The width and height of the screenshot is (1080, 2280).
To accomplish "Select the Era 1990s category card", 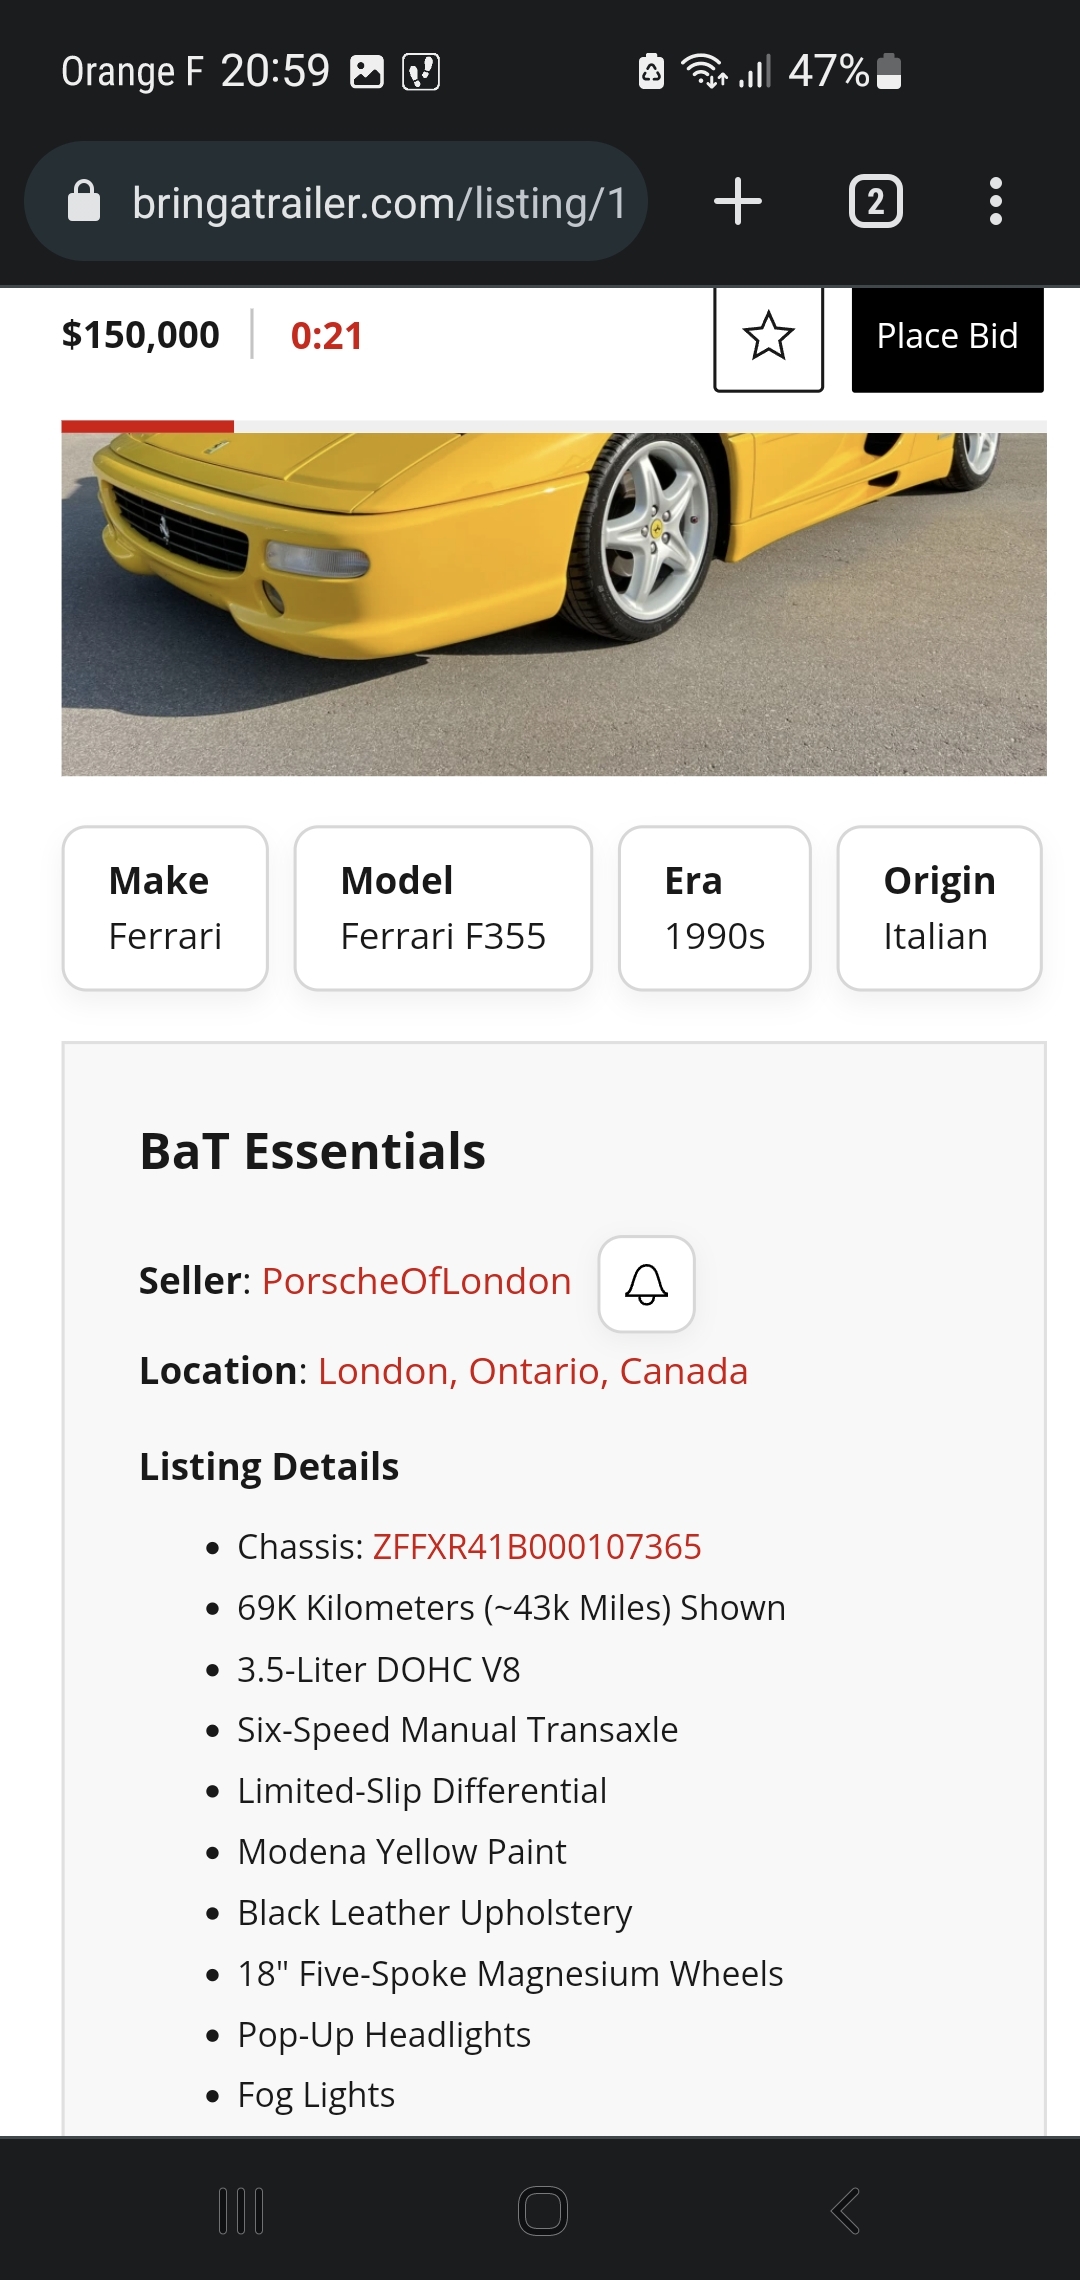I will click(714, 908).
